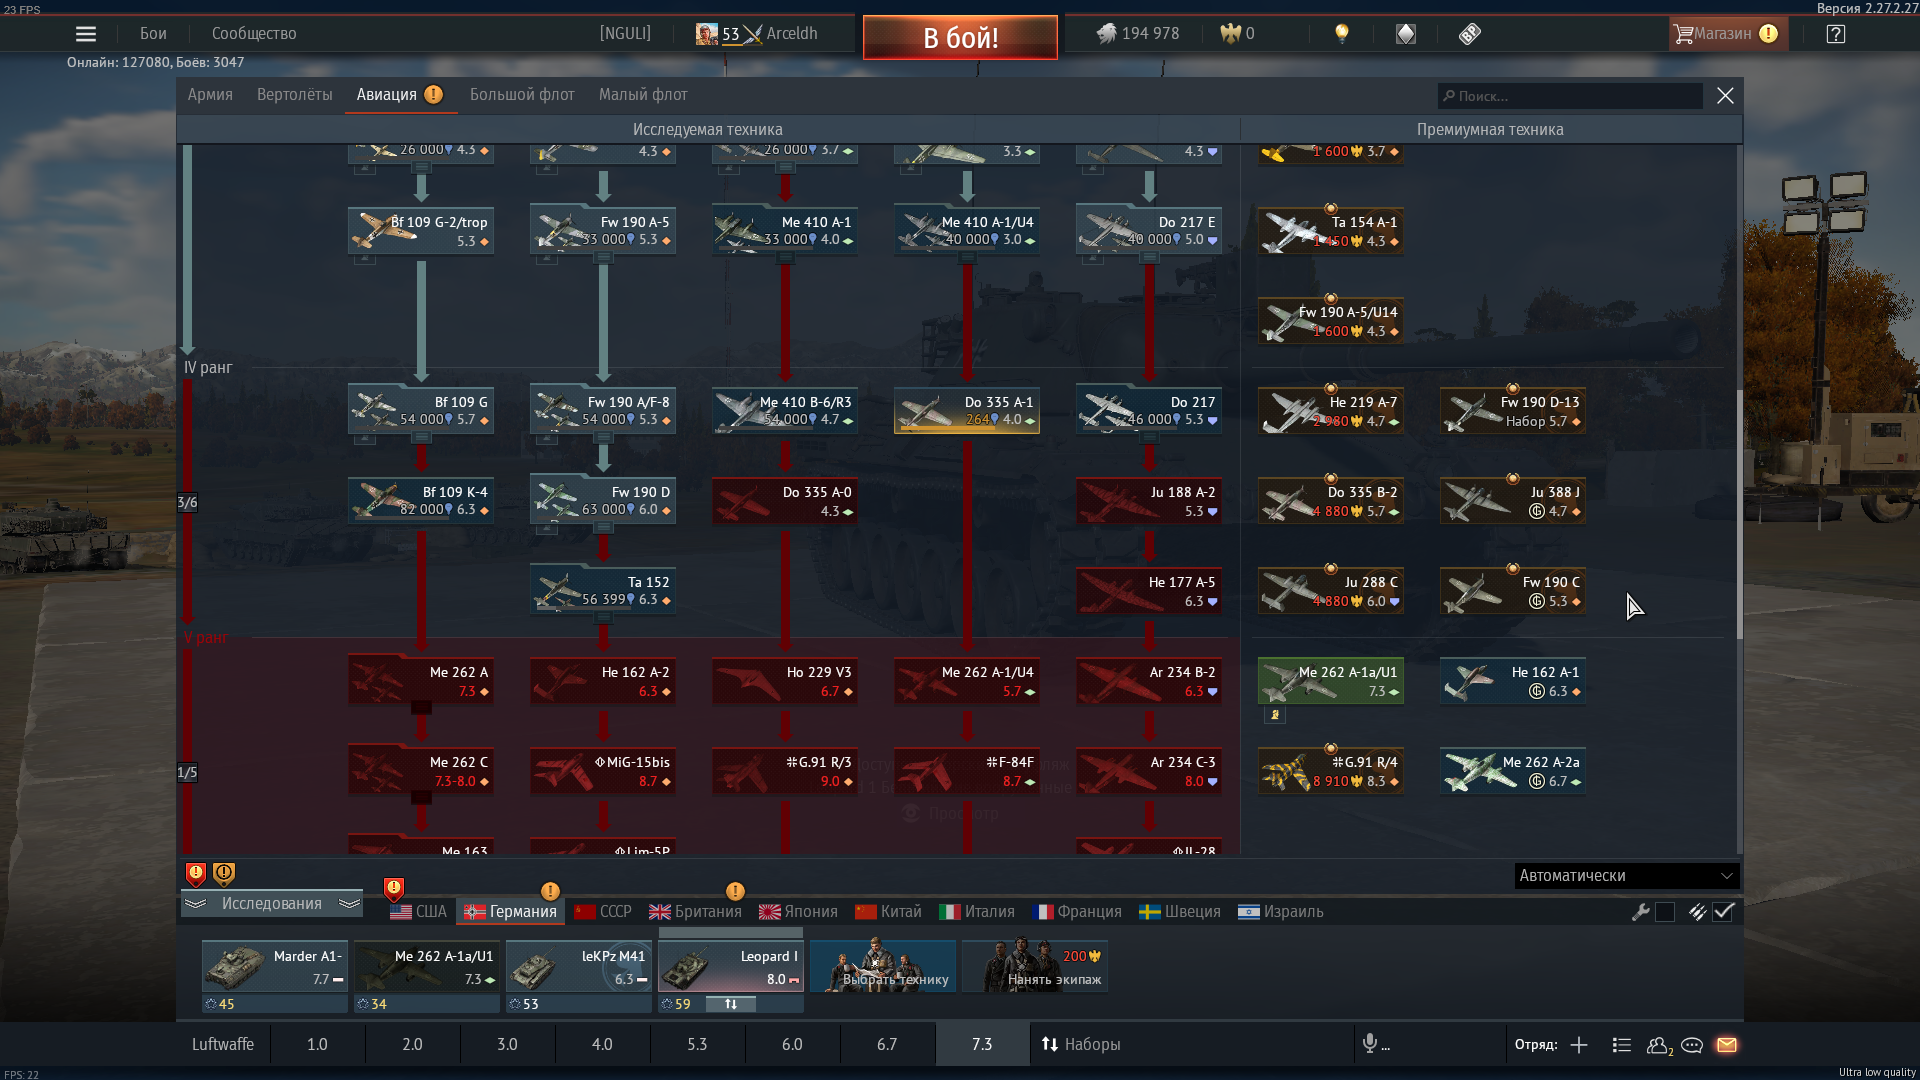Click the Выбрать технику crew slot
The image size is (1920, 1080).
coord(883,966)
